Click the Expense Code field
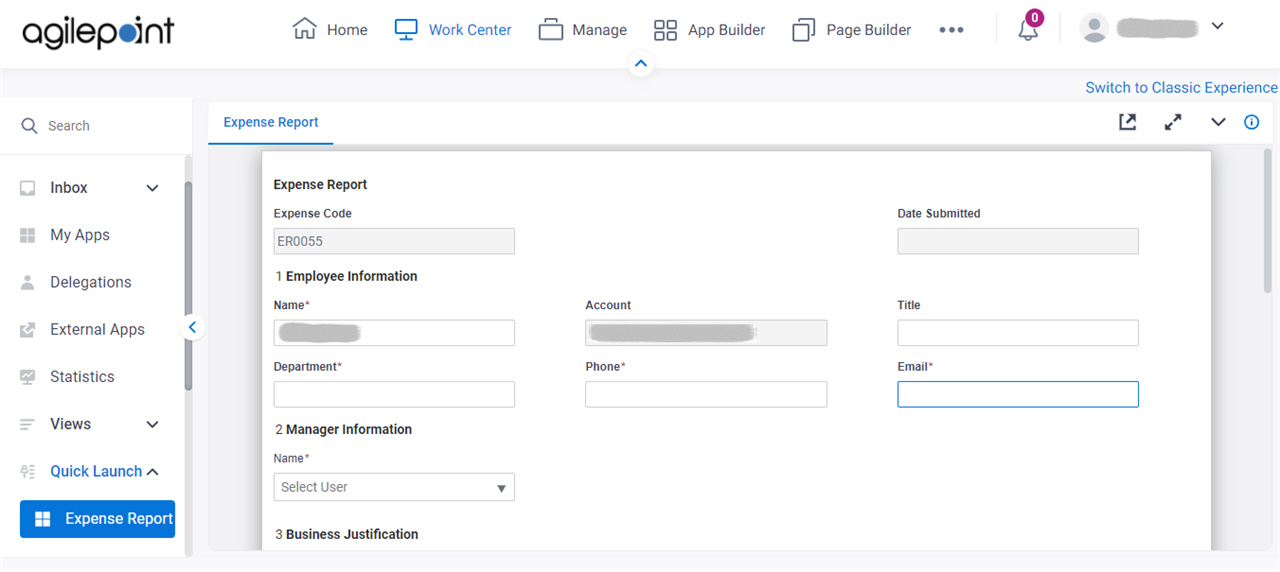The height and width of the screenshot is (572, 1280). [394, 241]
